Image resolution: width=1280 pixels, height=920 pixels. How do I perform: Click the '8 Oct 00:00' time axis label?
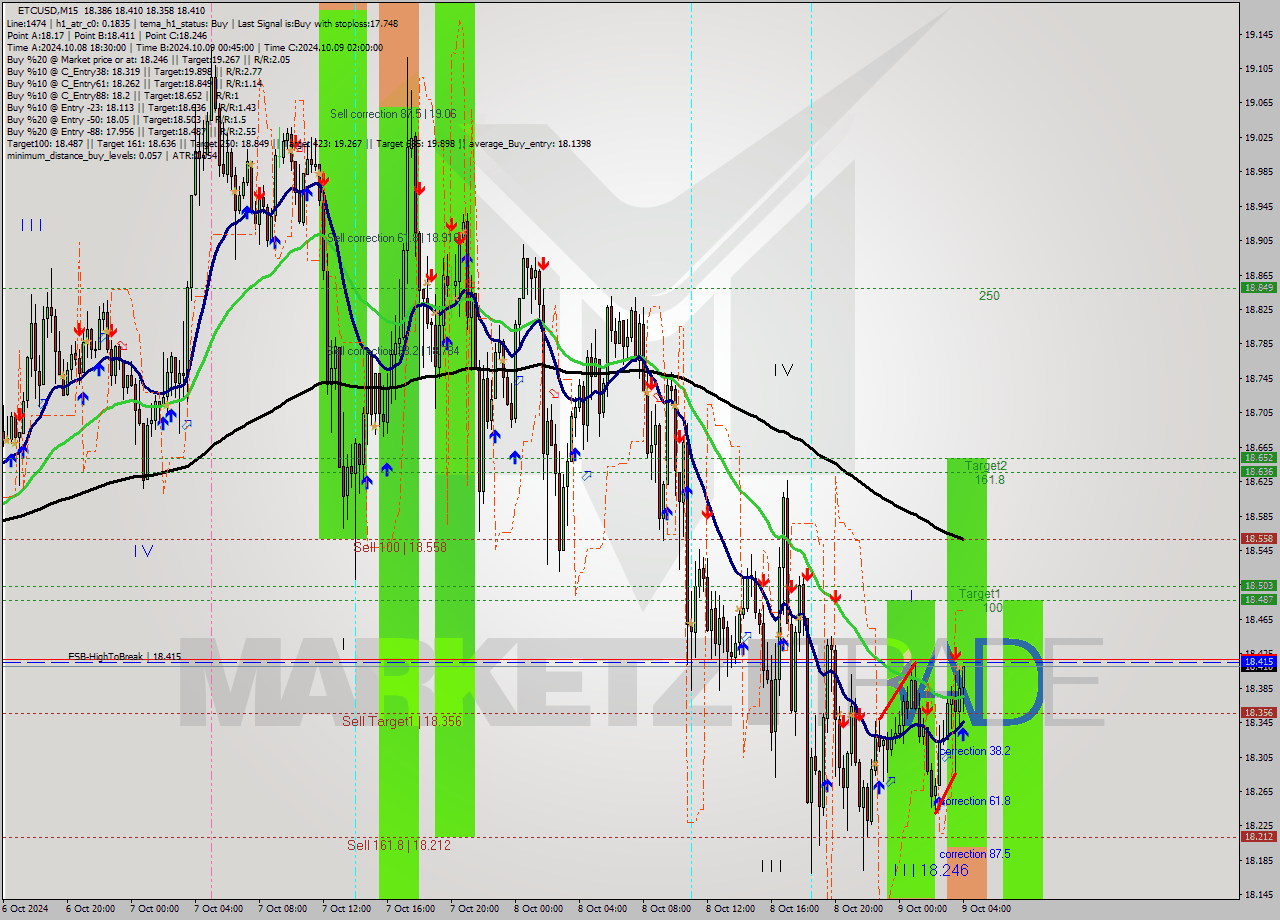(x=538, y=909)
